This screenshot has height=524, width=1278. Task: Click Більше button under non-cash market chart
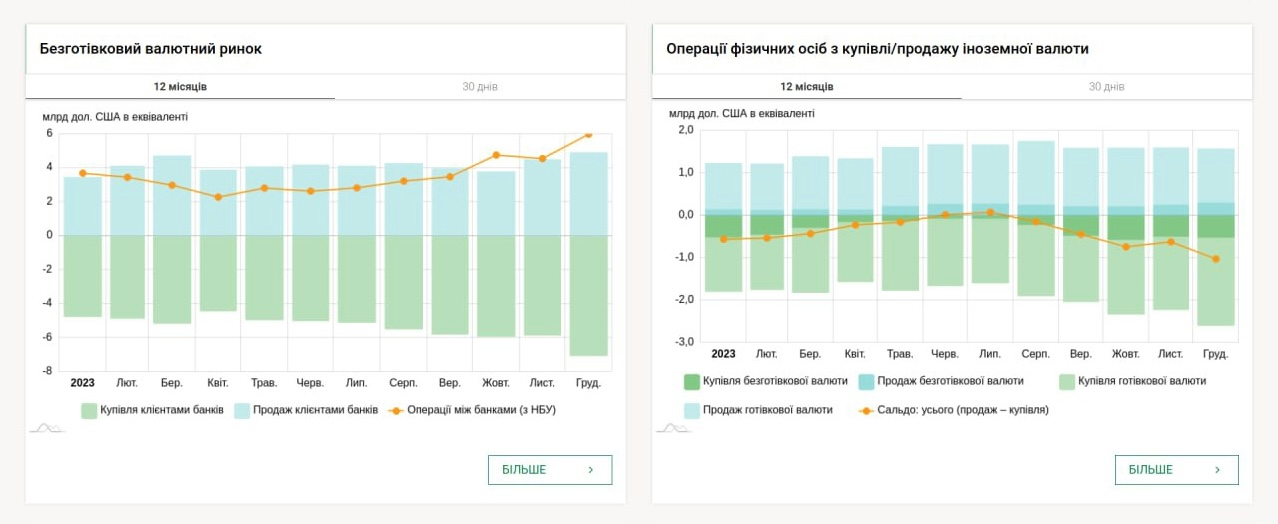point(549,470)
